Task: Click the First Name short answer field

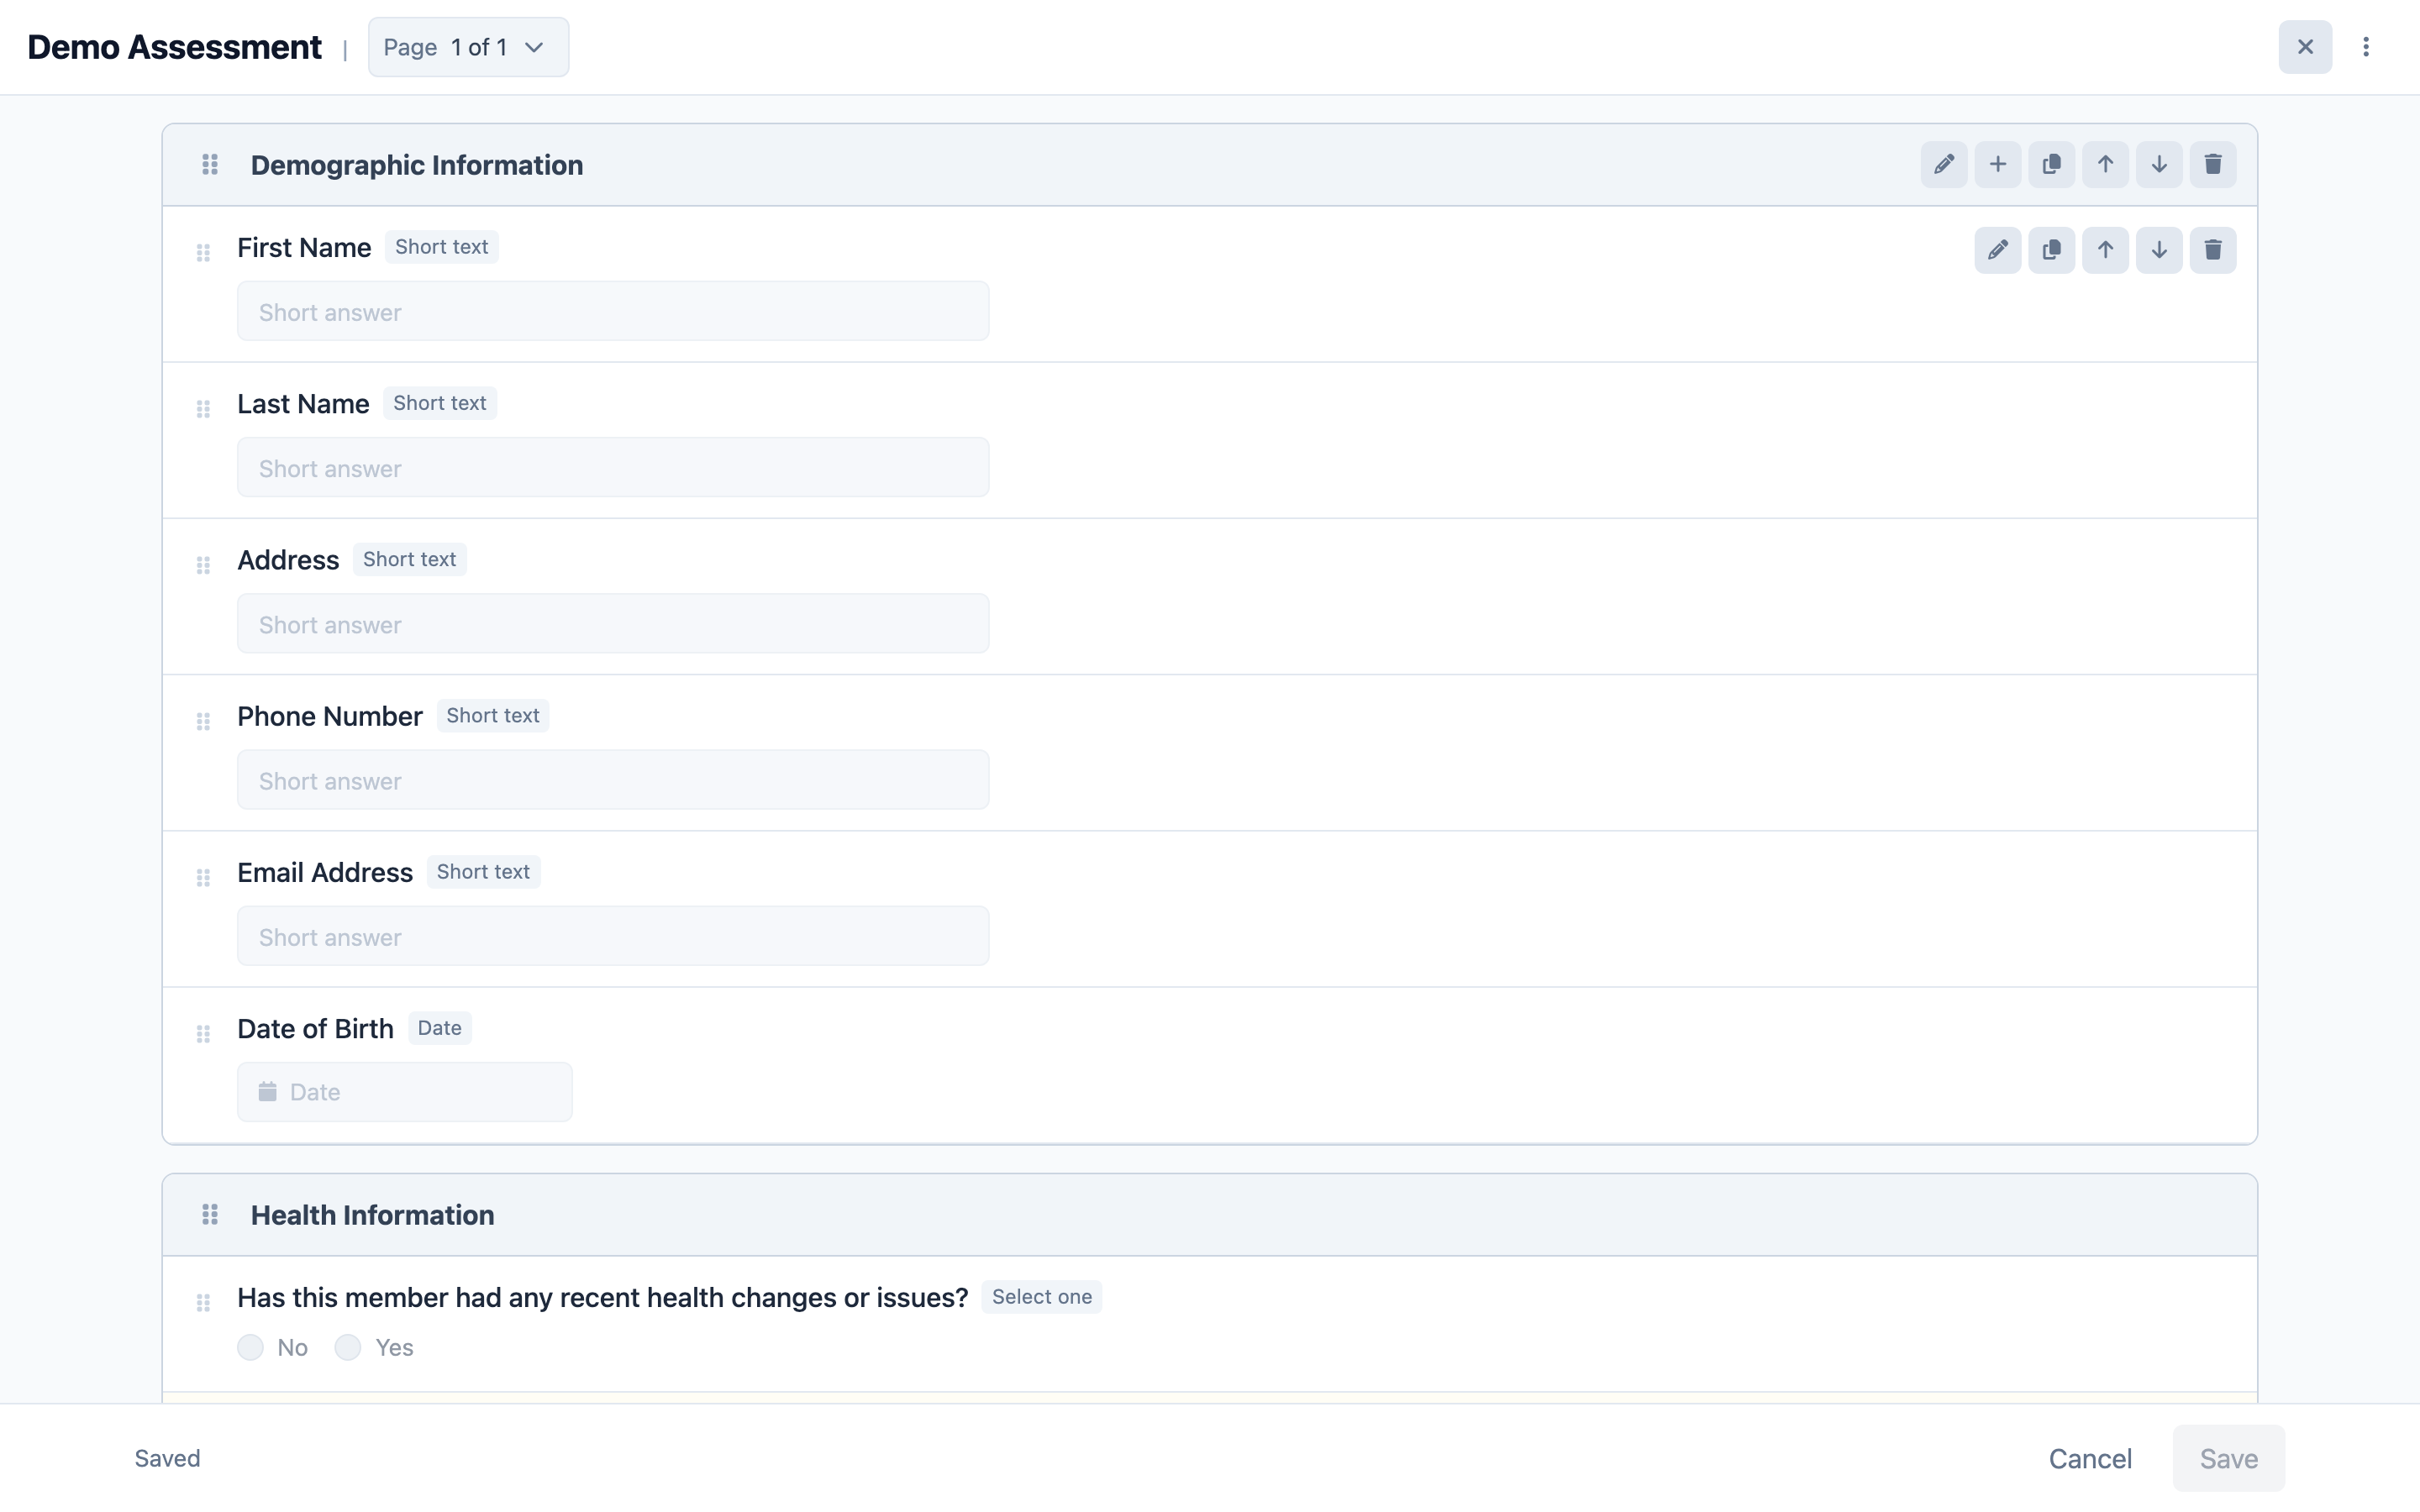Action: (x=613, y=311)
